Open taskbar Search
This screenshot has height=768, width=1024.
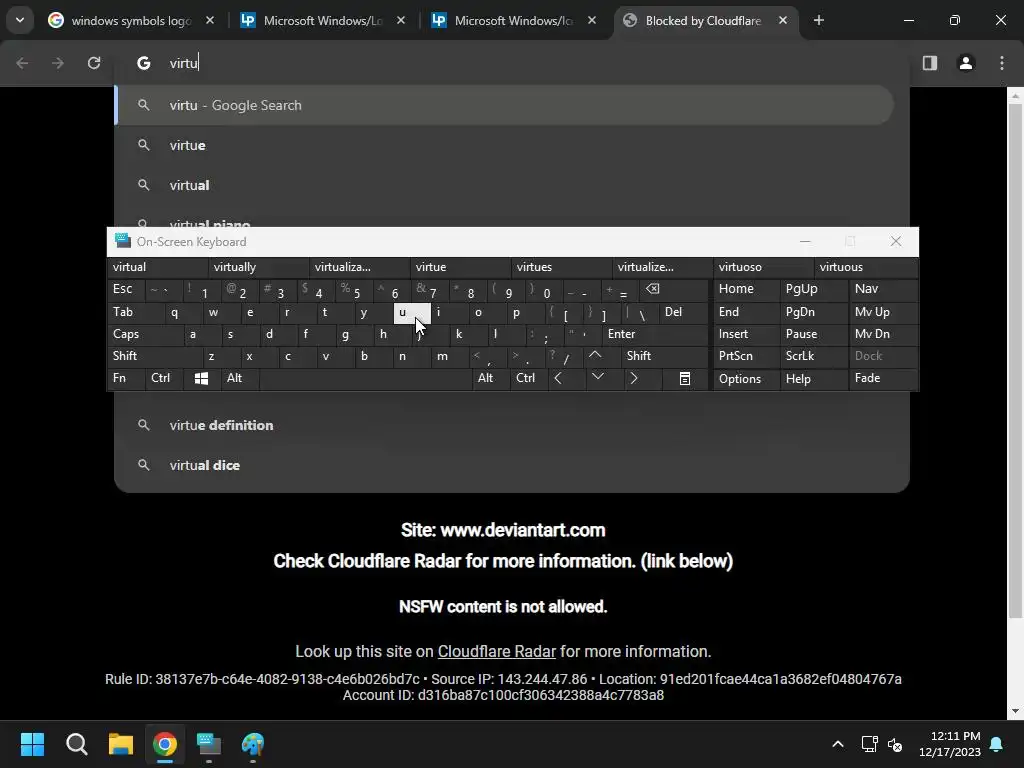point(76,744)
